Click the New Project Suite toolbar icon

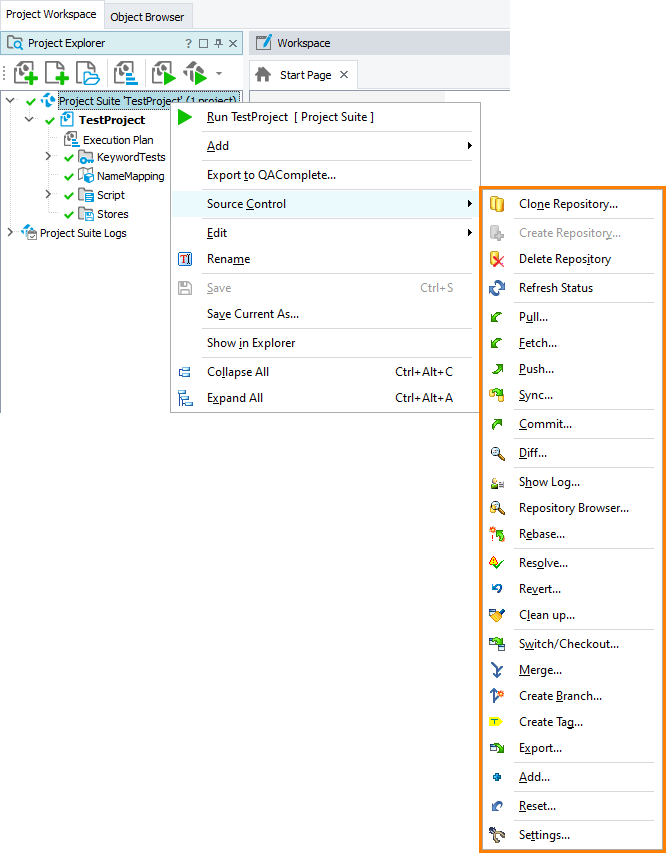(x=25, y=73)
